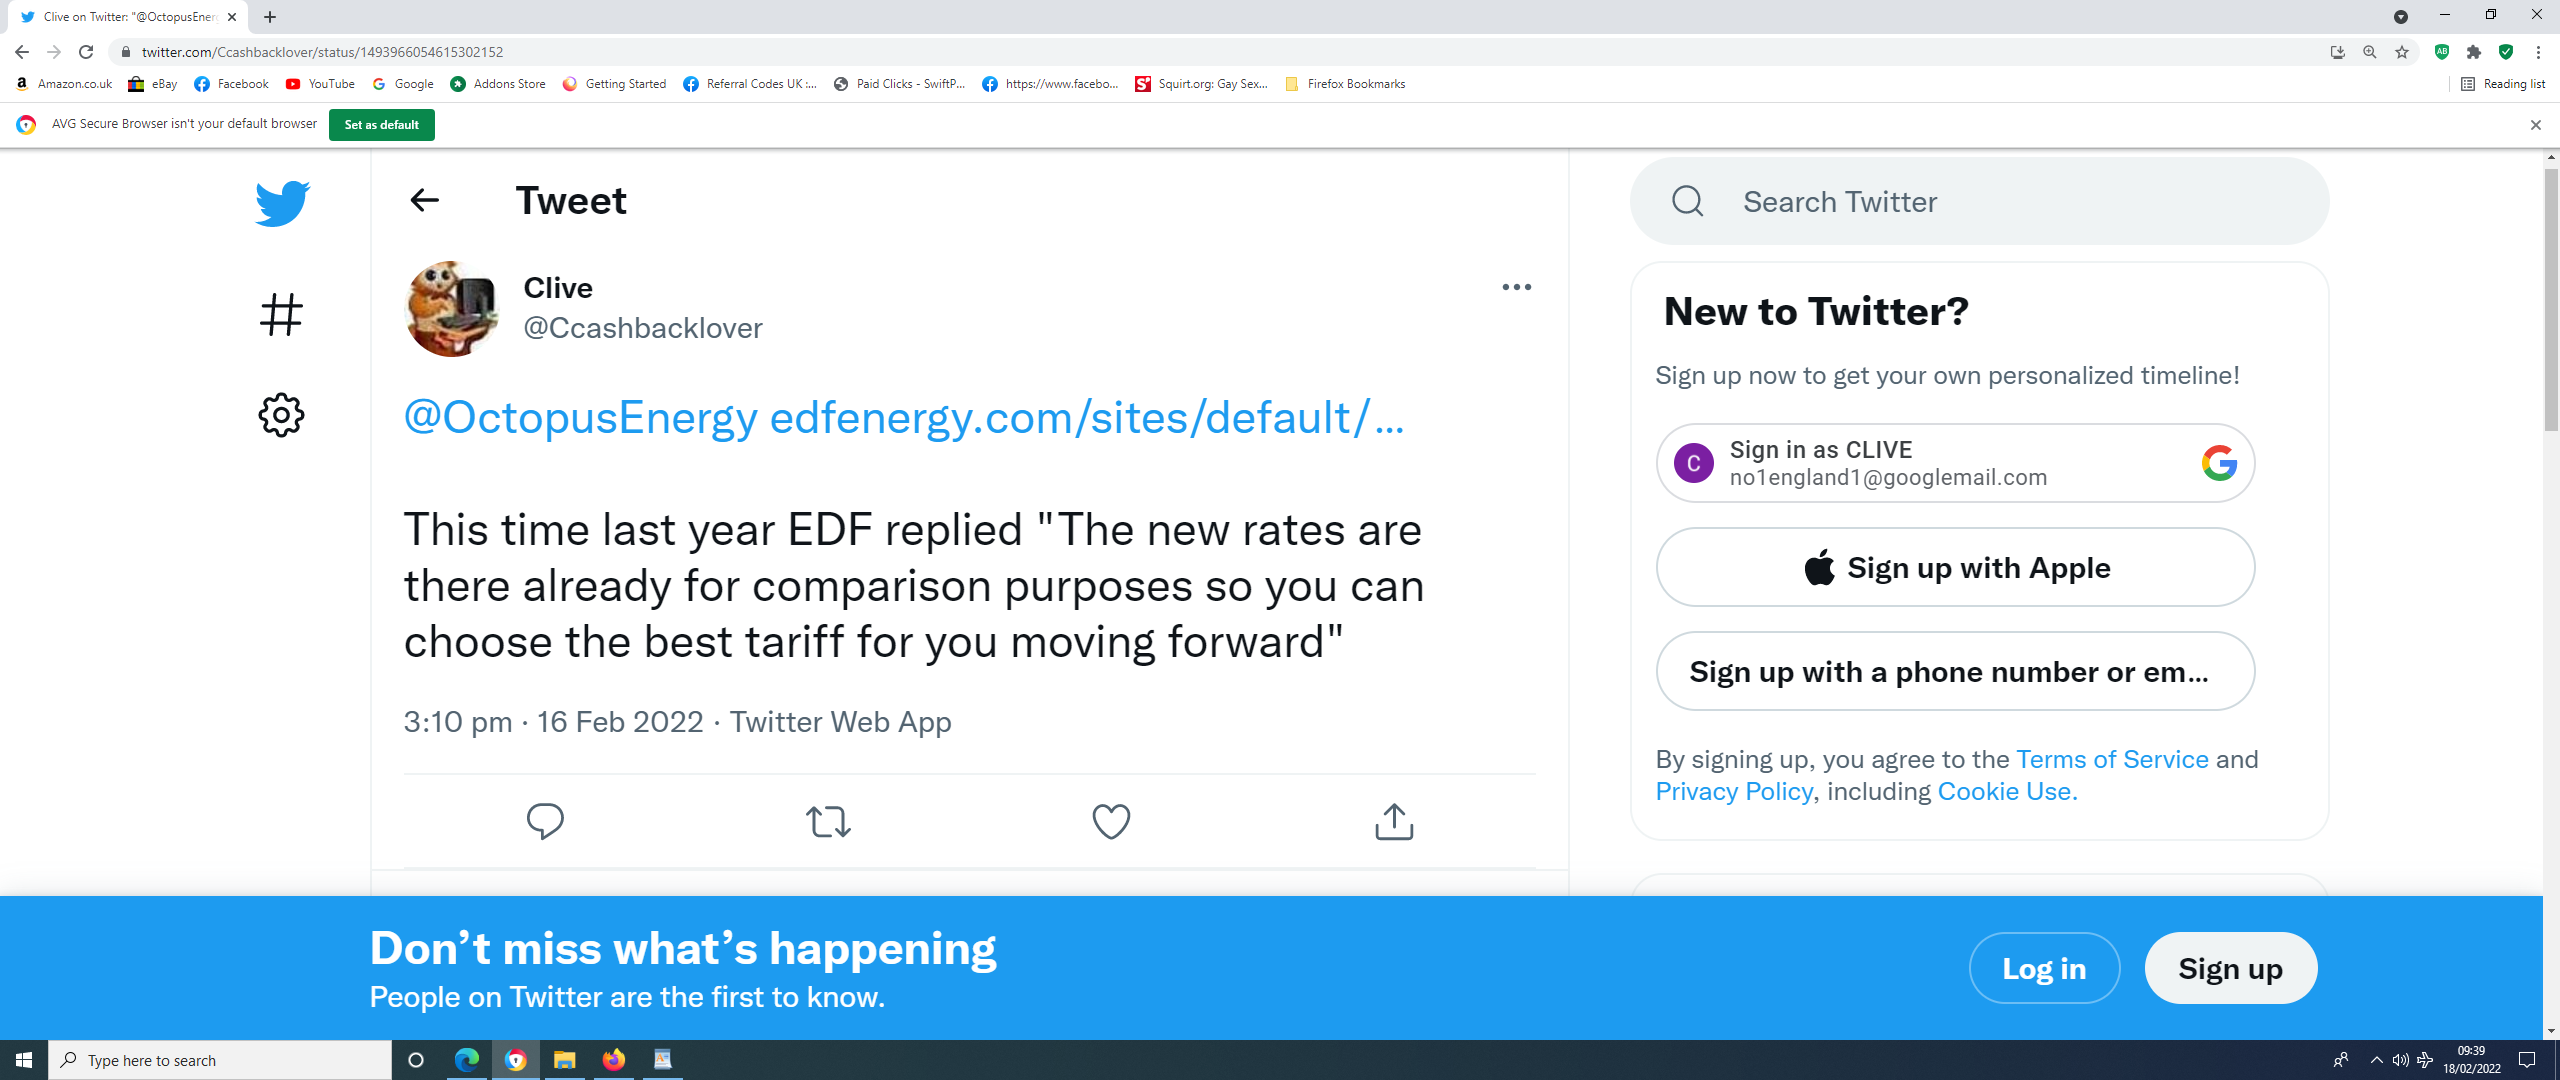
Task: Open the @OctopusEnergy mention link
Action: pyautogui.click(x=581, y=418)
